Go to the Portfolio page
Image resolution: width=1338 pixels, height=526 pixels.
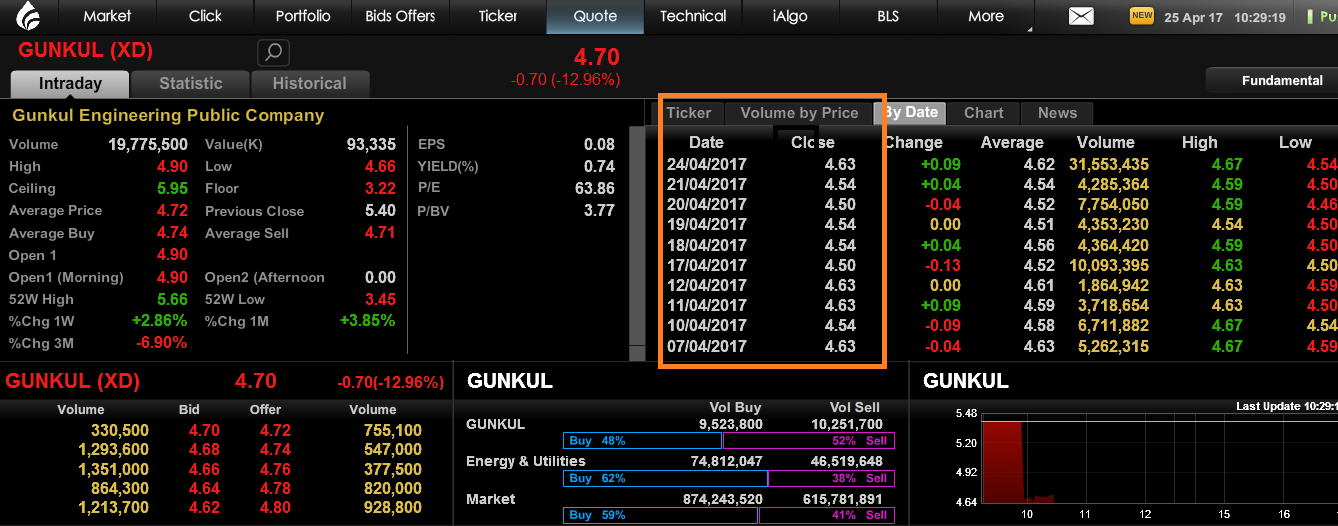pos(303,16)
